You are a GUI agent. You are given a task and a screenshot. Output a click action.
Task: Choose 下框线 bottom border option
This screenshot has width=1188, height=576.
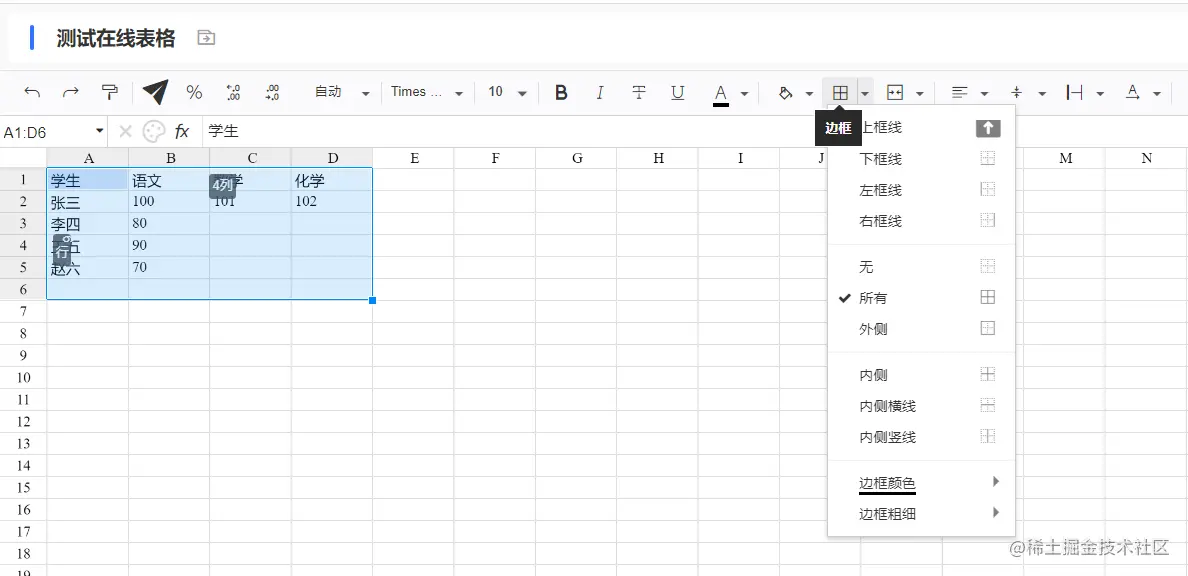[921, 159]
